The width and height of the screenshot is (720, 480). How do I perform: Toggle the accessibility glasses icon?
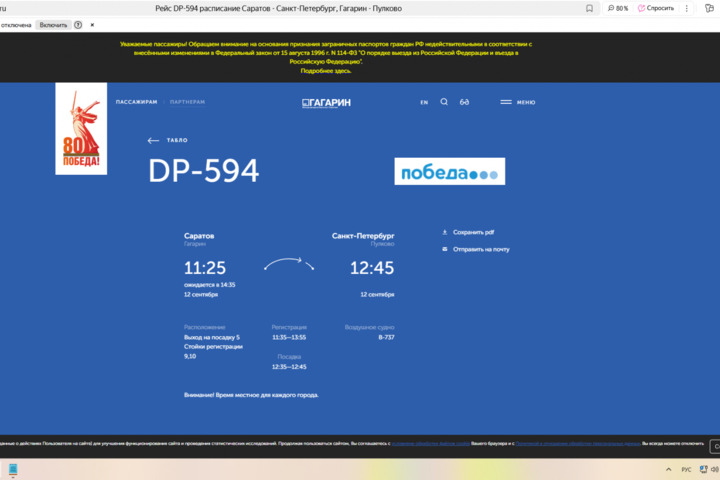(x=465, y=102)
